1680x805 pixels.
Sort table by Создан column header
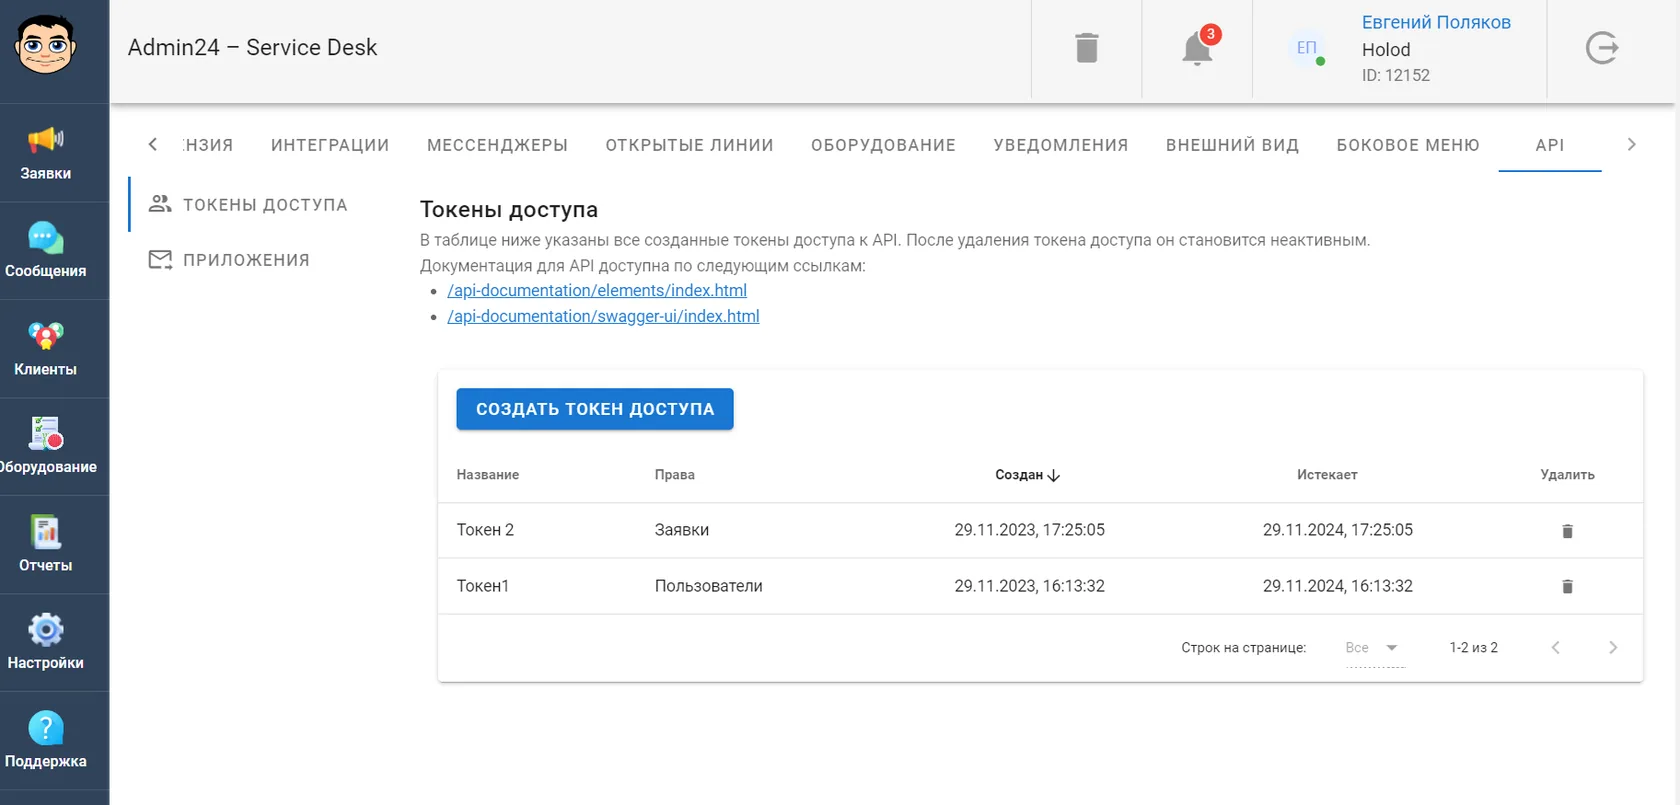(x=1028, y=475)
